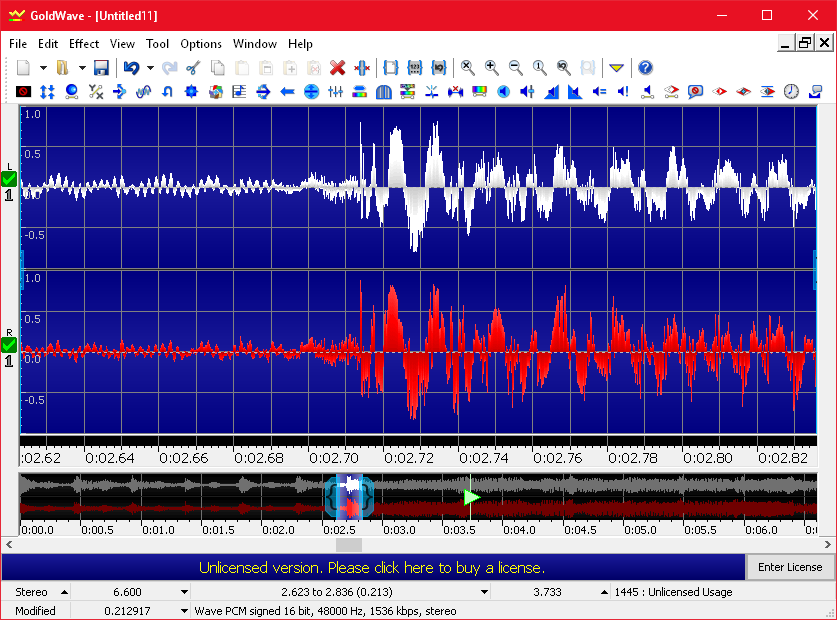Open help with the blue question mark icon
This screenshot has height=620, width=837.
[645, 68]
